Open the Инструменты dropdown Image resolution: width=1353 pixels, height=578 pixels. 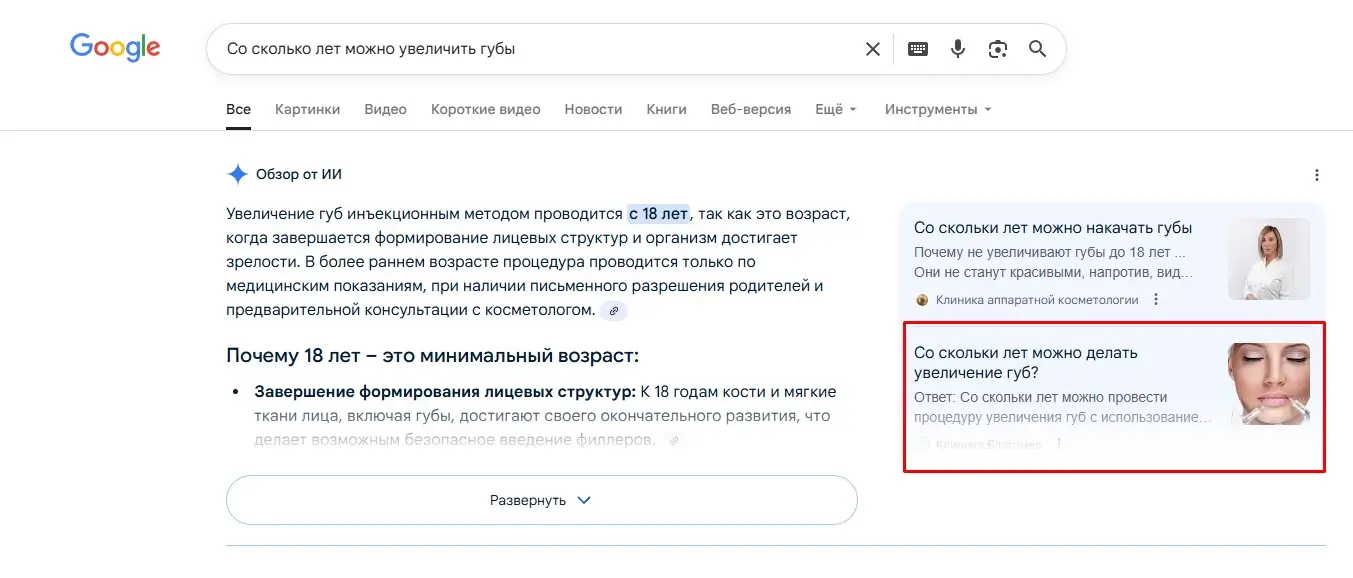[x=937, y=109]
